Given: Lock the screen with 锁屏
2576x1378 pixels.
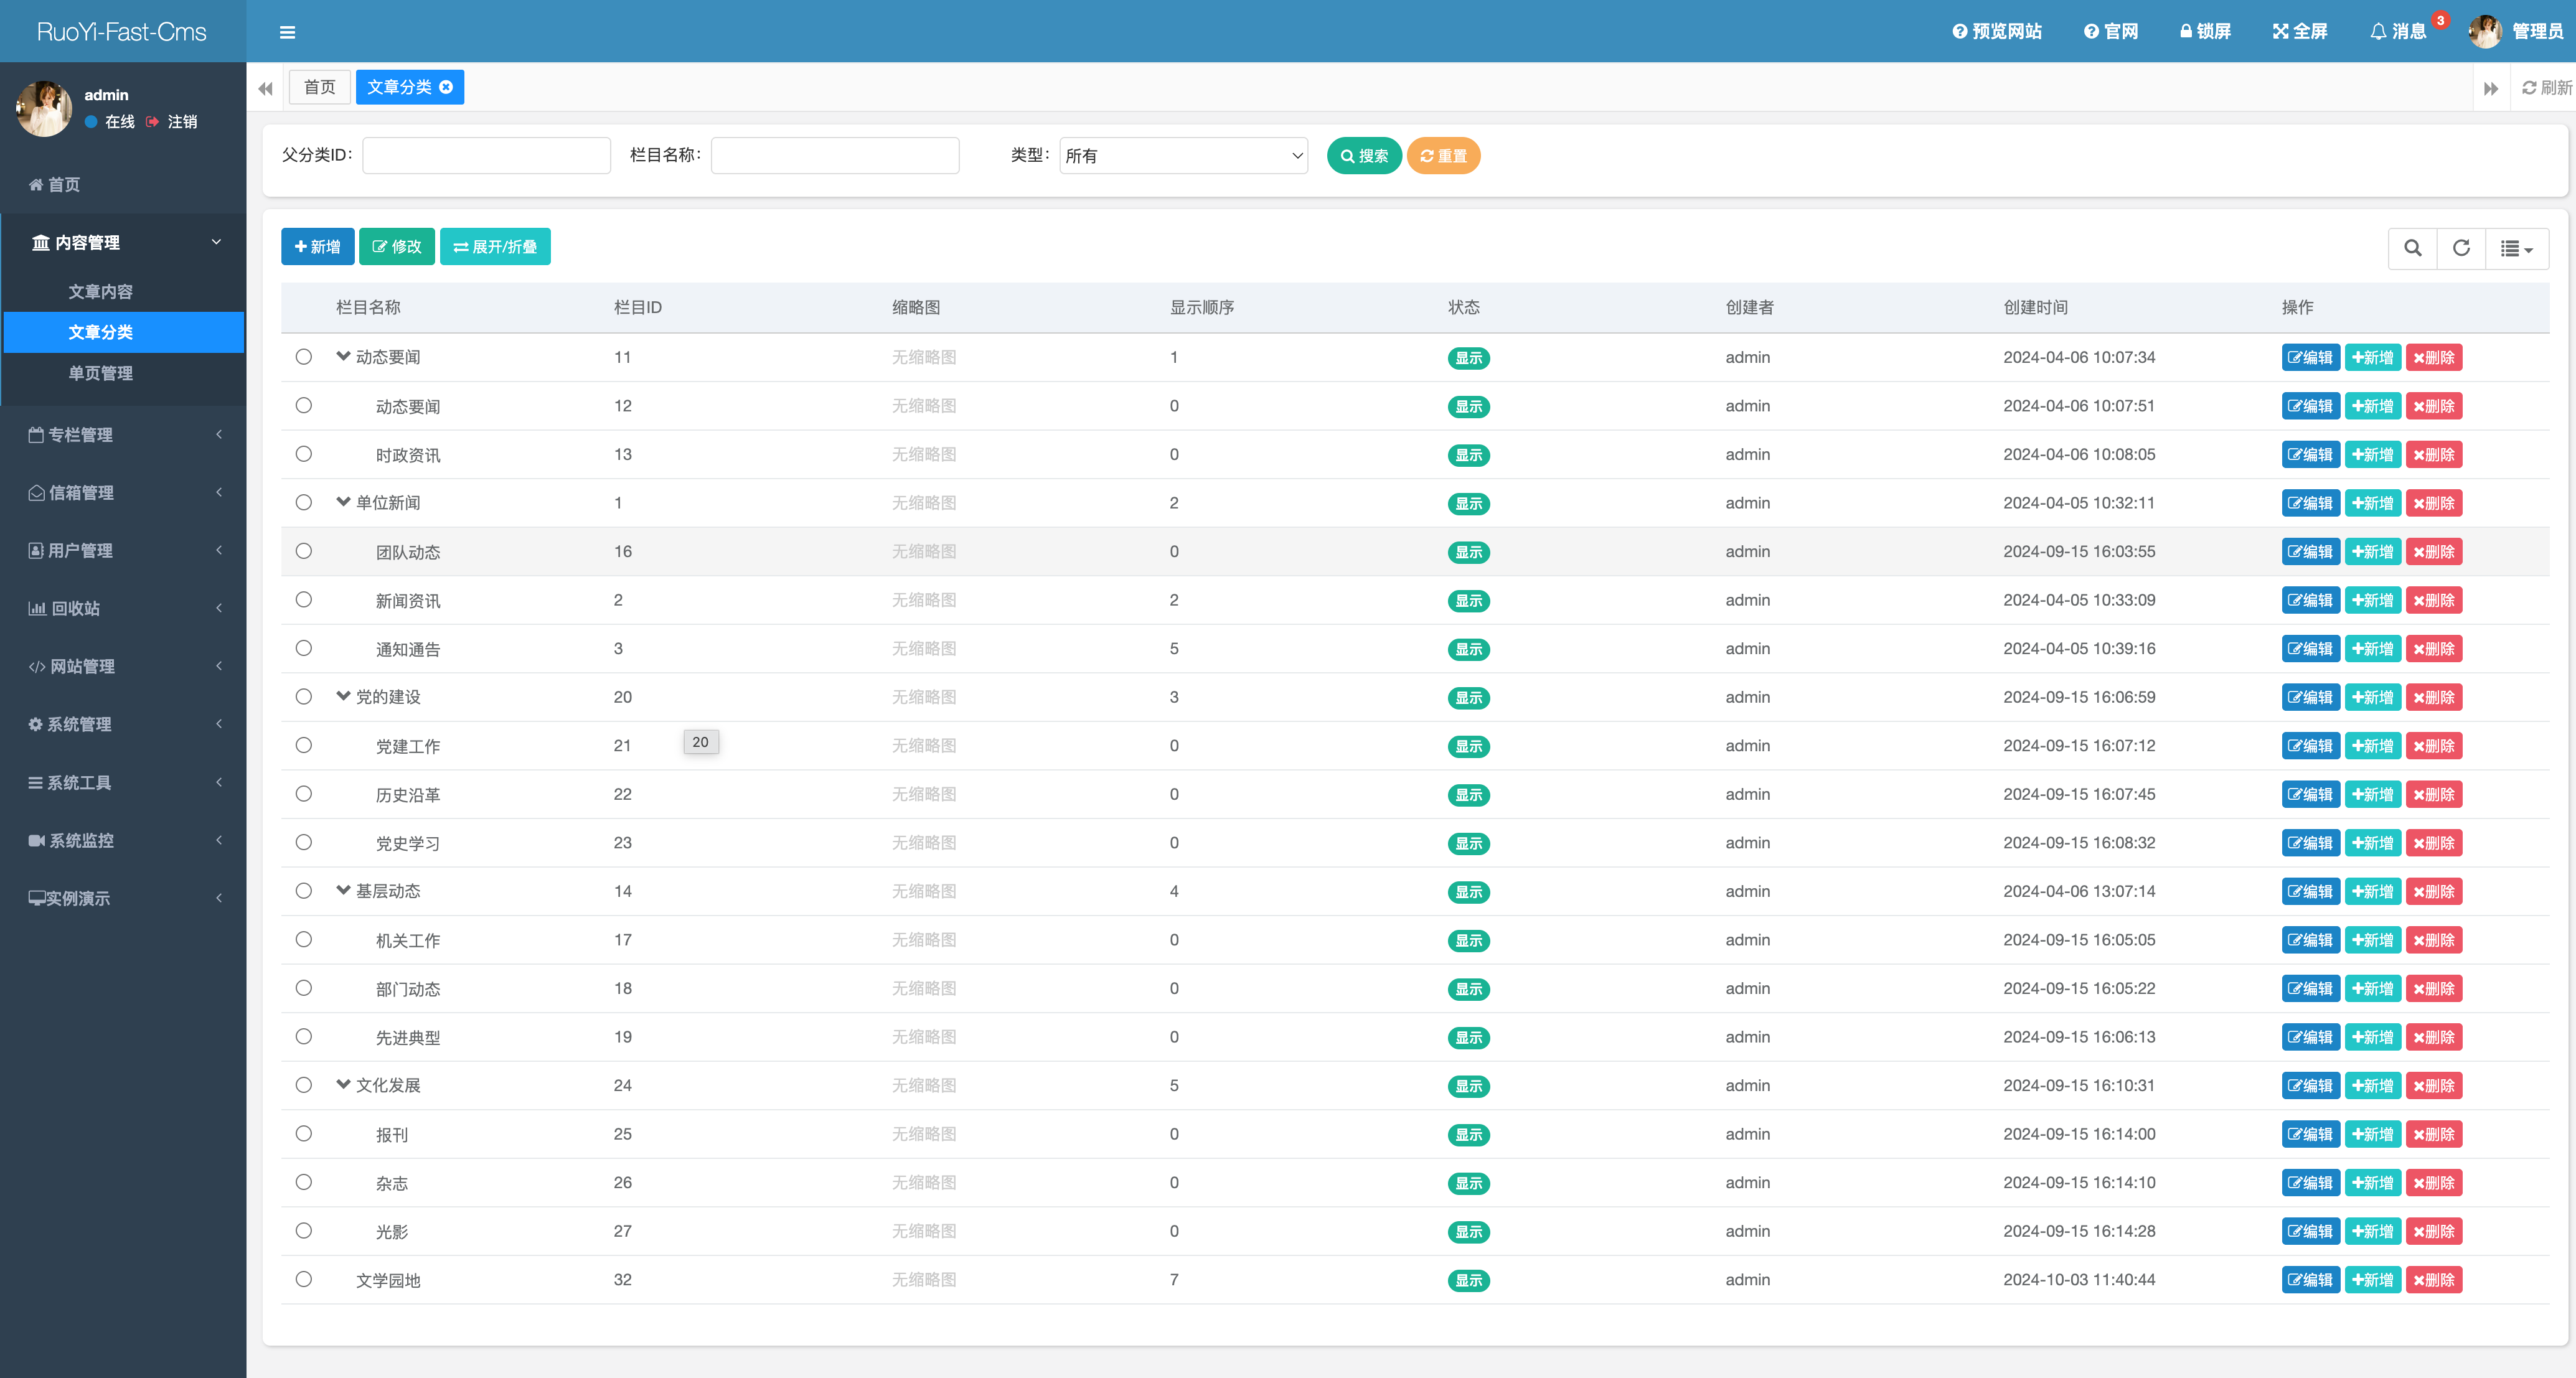Looking at the screenshot, I should coord(2205,32).
